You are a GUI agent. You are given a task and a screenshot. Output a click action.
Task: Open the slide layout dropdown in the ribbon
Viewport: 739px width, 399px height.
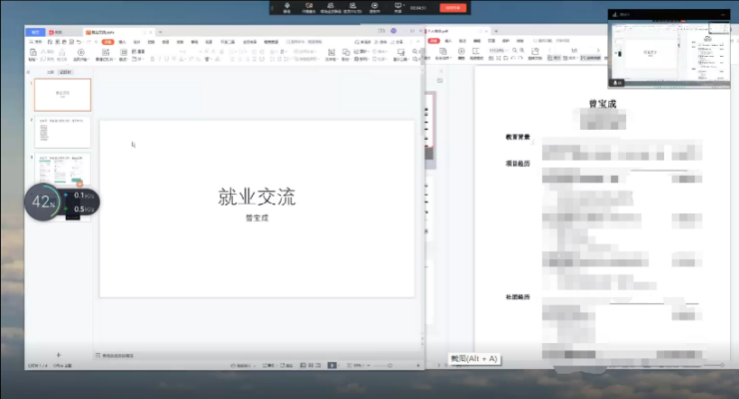coord(123,55)
